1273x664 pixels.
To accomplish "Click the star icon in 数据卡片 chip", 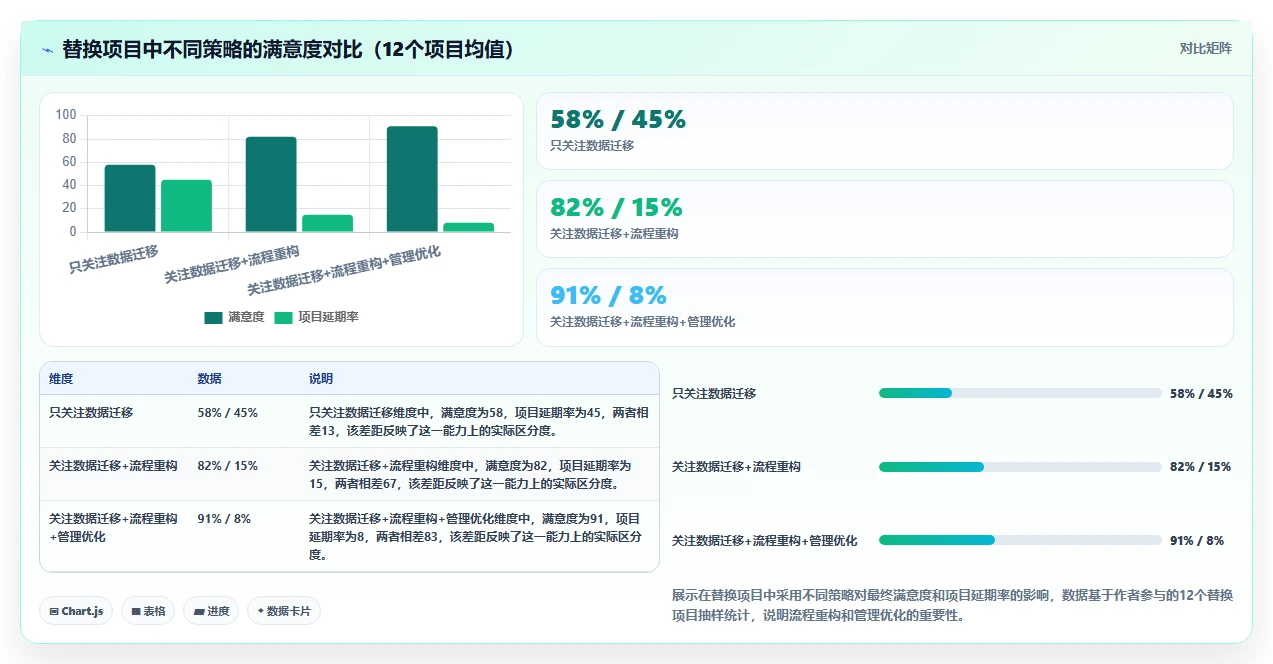I will [x=260, y=610].
